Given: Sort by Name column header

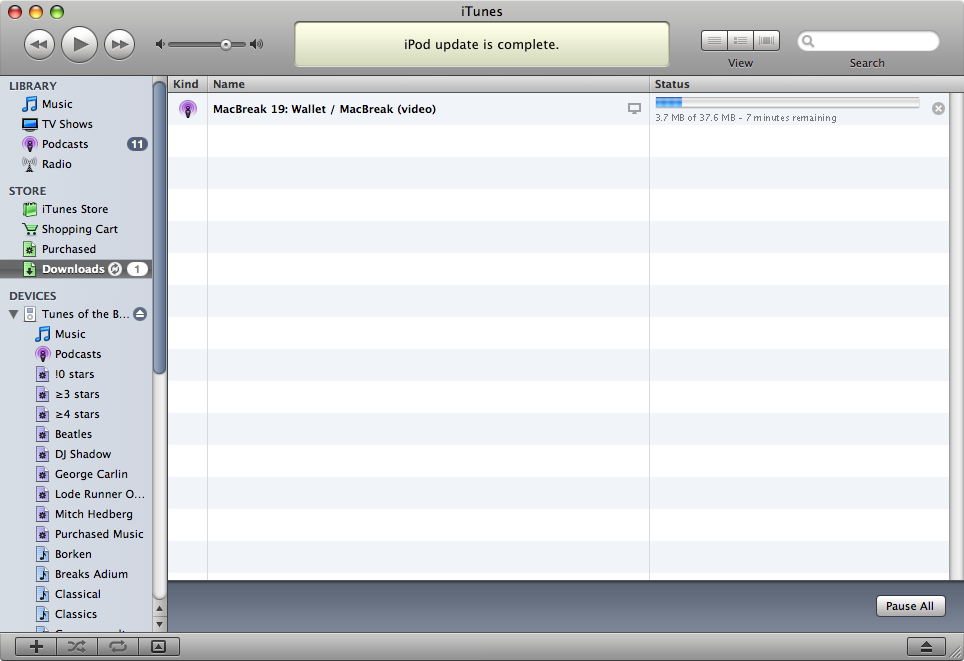Looking at the screenshot, I should click(x=429, y=84).
